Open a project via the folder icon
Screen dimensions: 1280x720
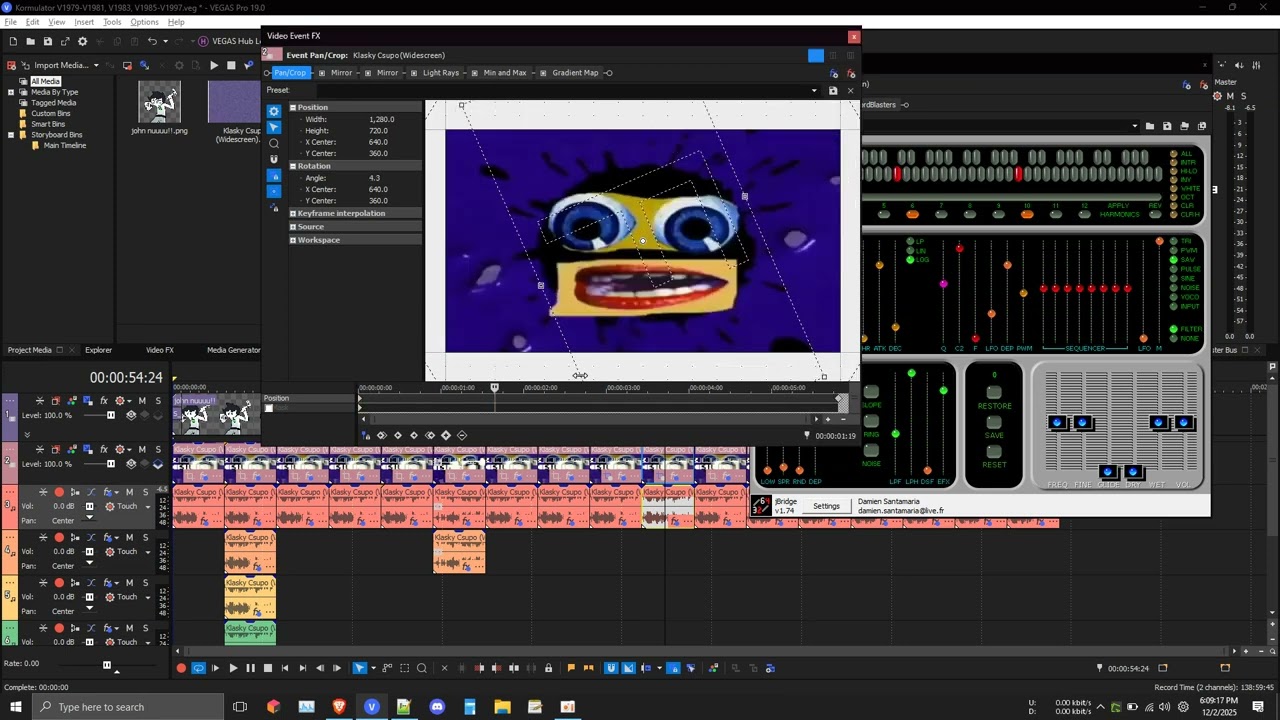point(30,41)
